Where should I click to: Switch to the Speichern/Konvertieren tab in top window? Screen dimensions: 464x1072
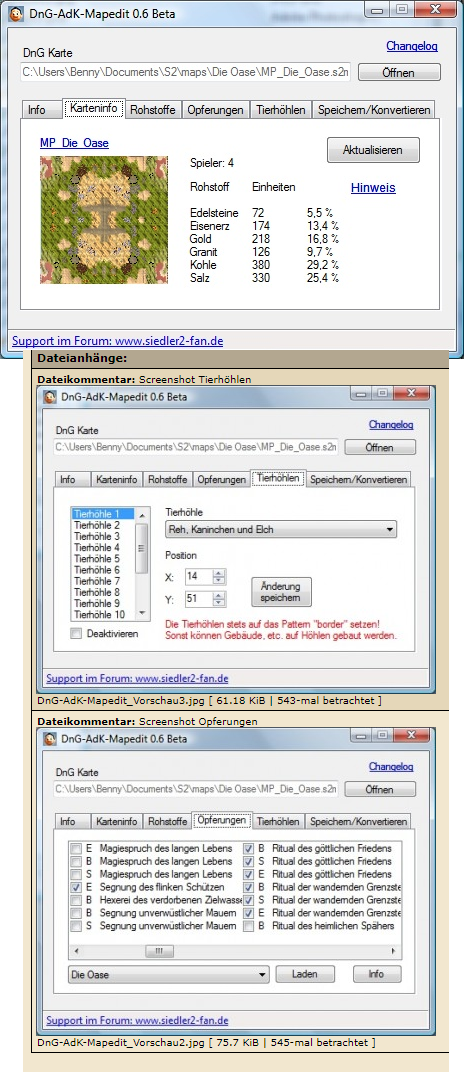[x=374, y=109]
